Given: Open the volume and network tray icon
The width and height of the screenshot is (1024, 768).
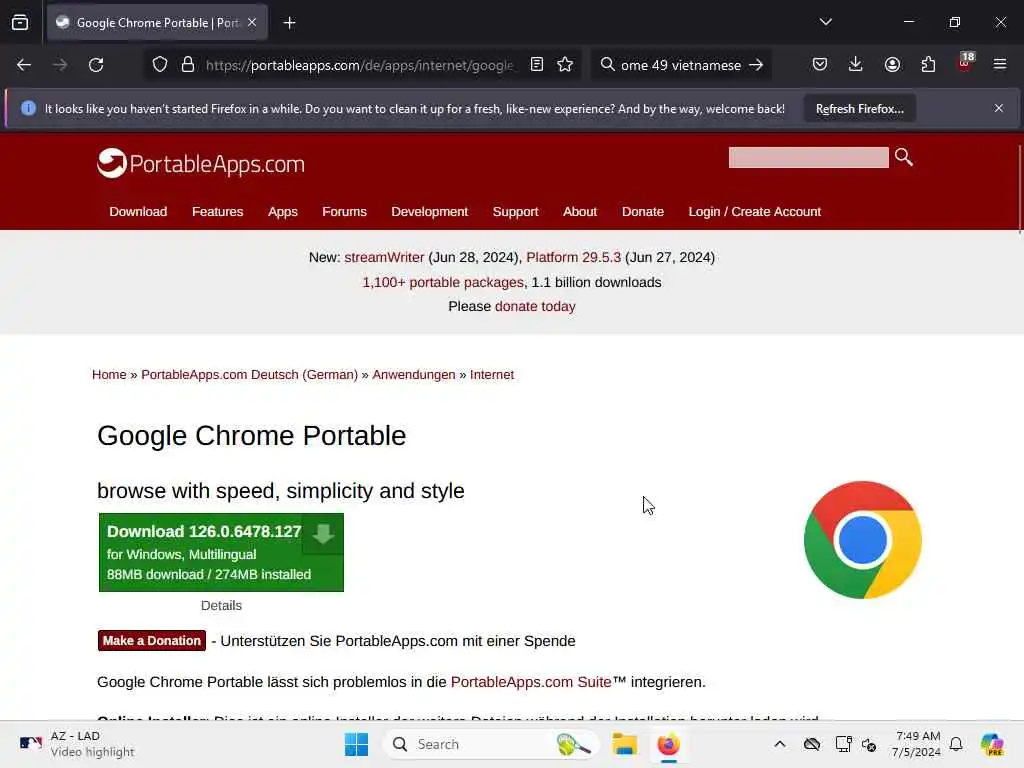Looking at the screenshot, I should pos(869,744).
